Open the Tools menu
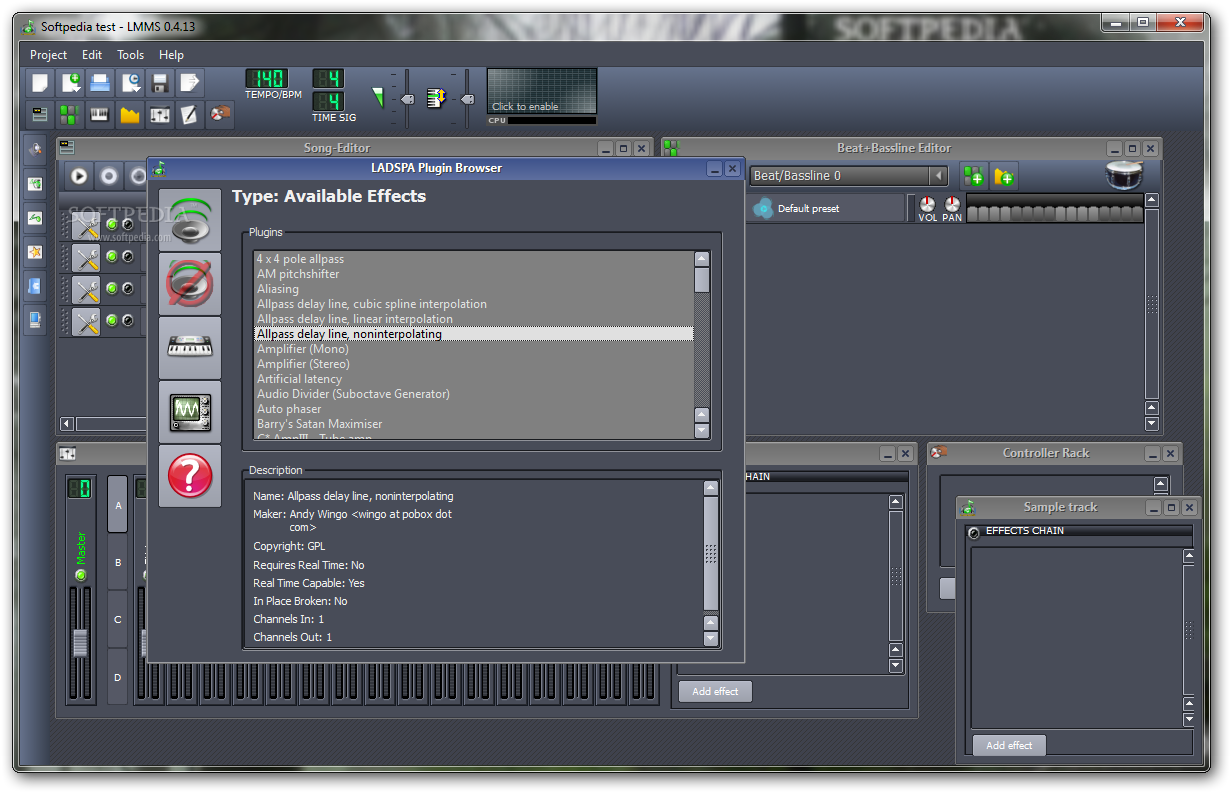Viewport: 1231px width, 793px height. [x=130, y=55]
